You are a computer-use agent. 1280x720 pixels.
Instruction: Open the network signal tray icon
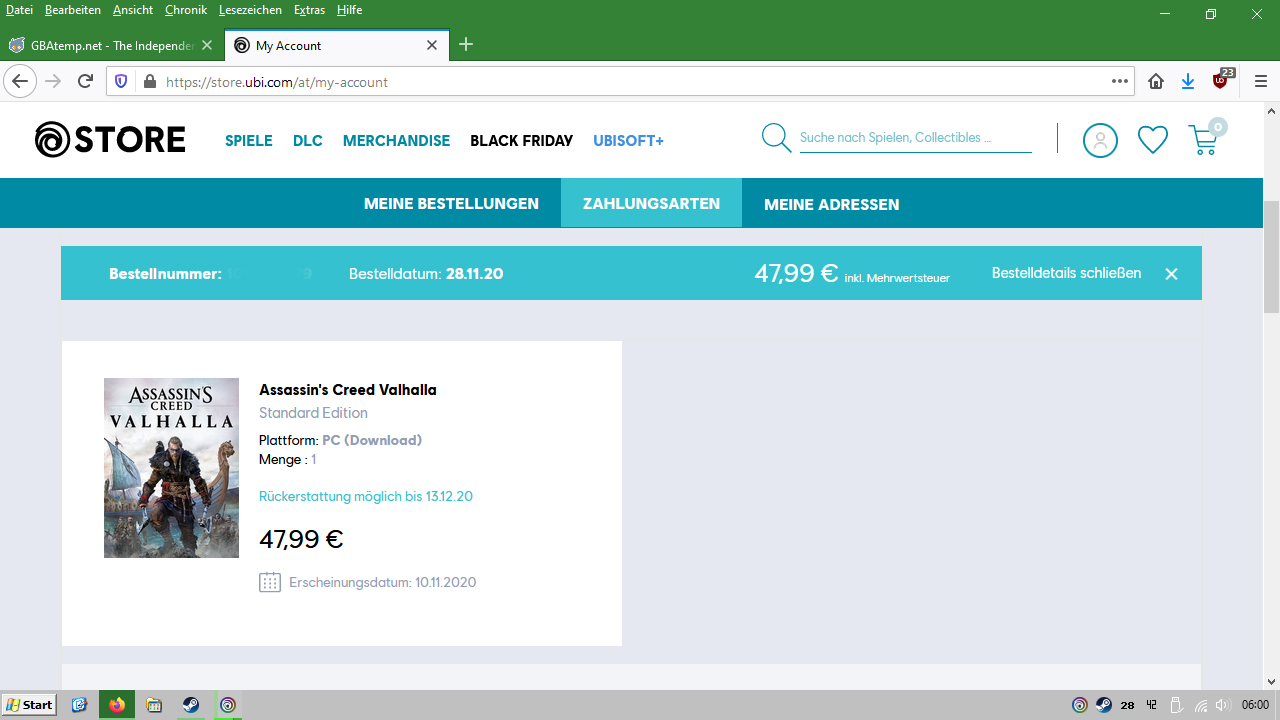pyautogui.click(x=1201, y=705)
